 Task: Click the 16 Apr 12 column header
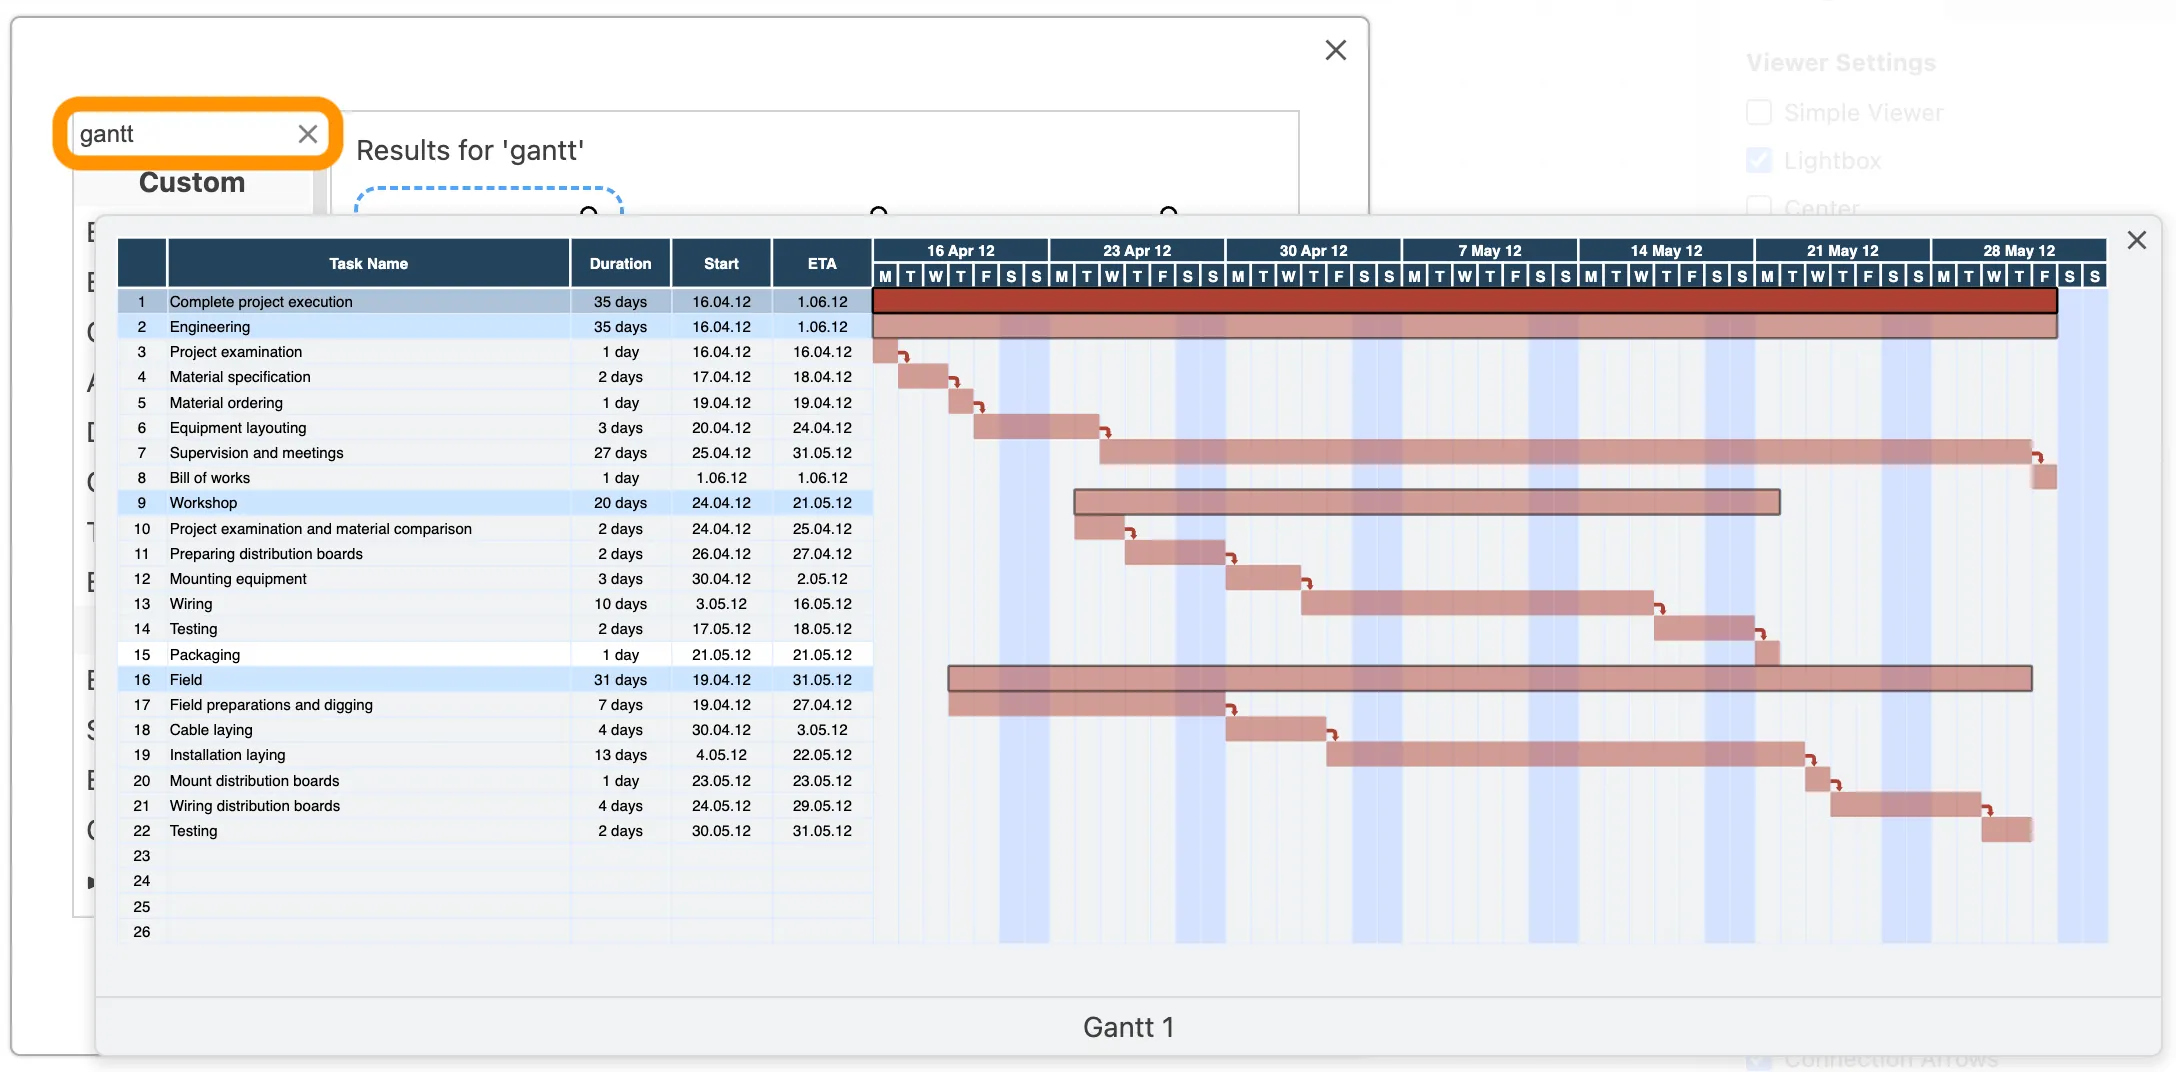(960, 250)
